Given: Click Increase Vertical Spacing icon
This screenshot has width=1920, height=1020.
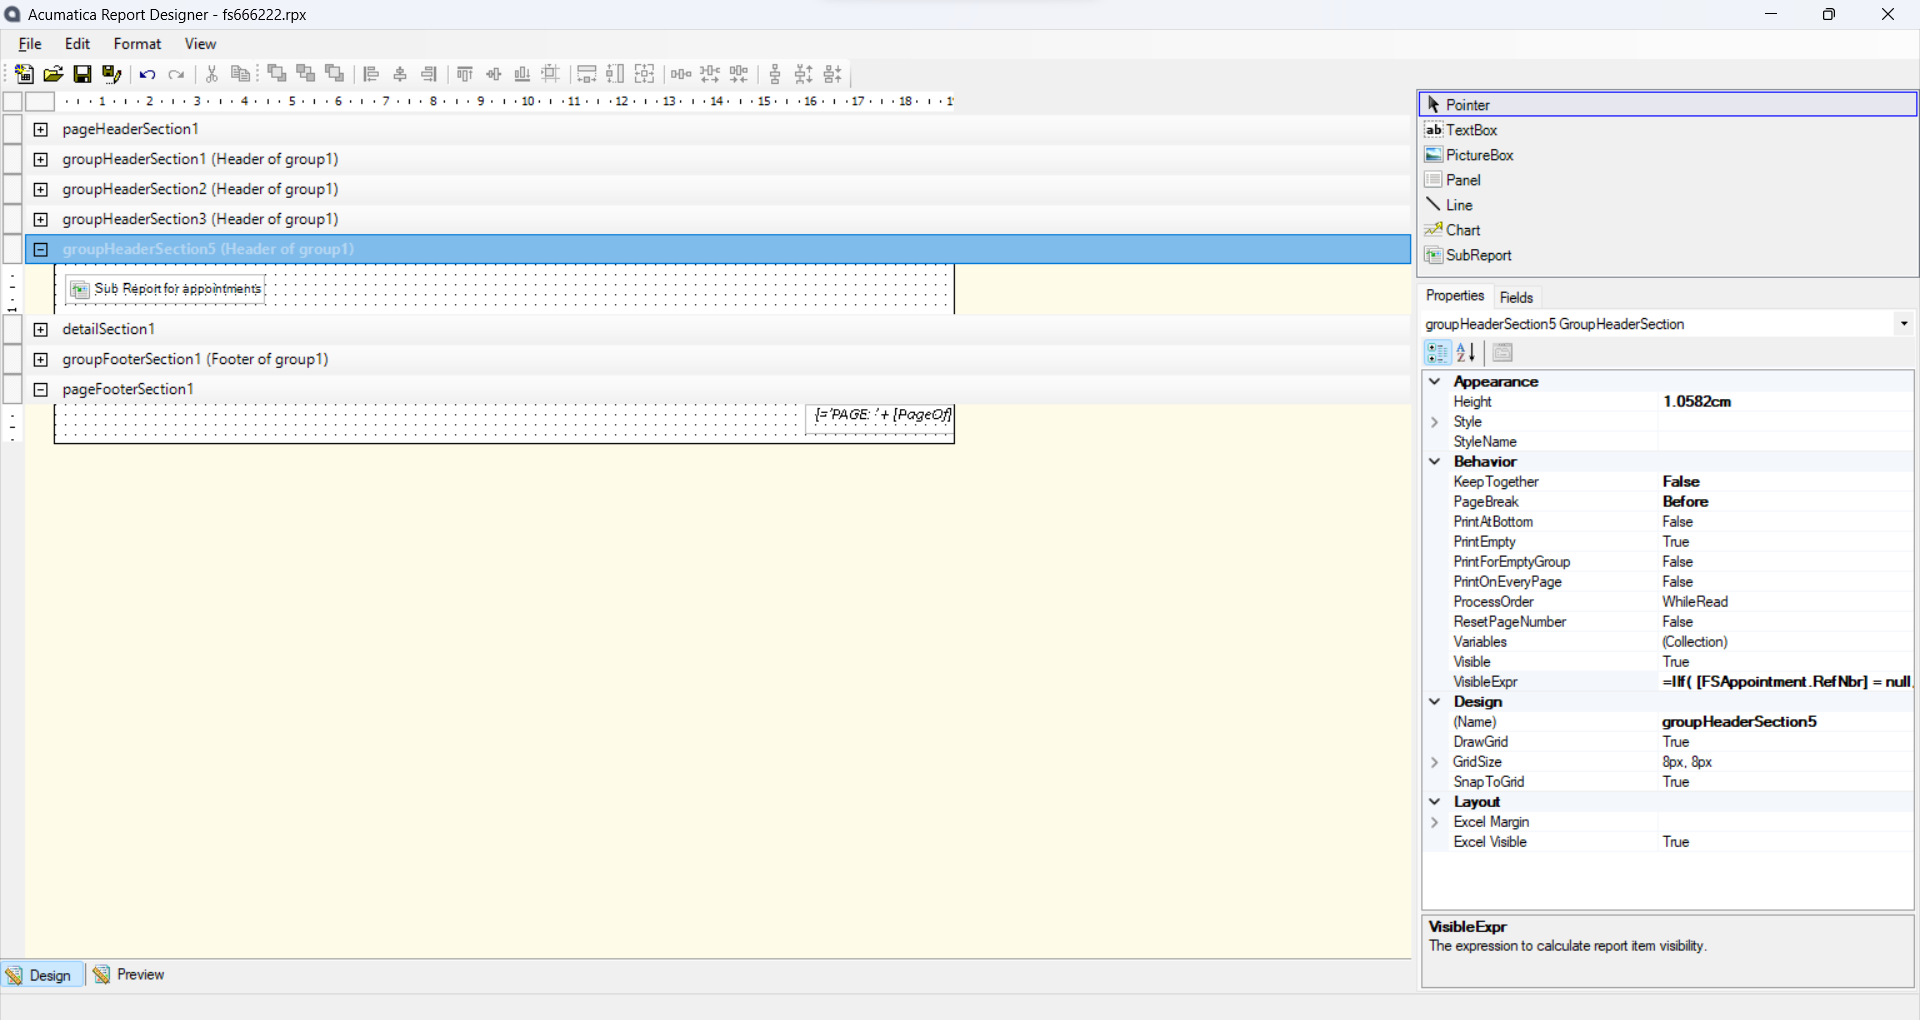Looking at the screenshot, I should (x=804, y=74).
